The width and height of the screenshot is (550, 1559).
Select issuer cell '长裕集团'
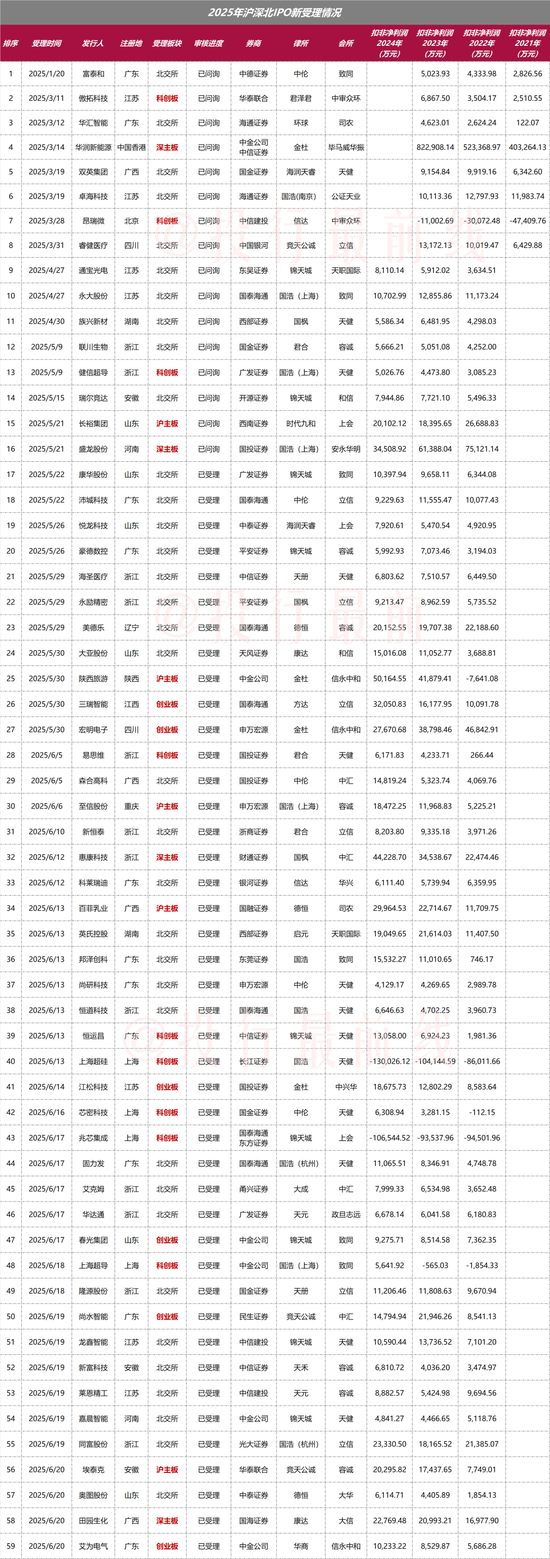click(93, 423)
